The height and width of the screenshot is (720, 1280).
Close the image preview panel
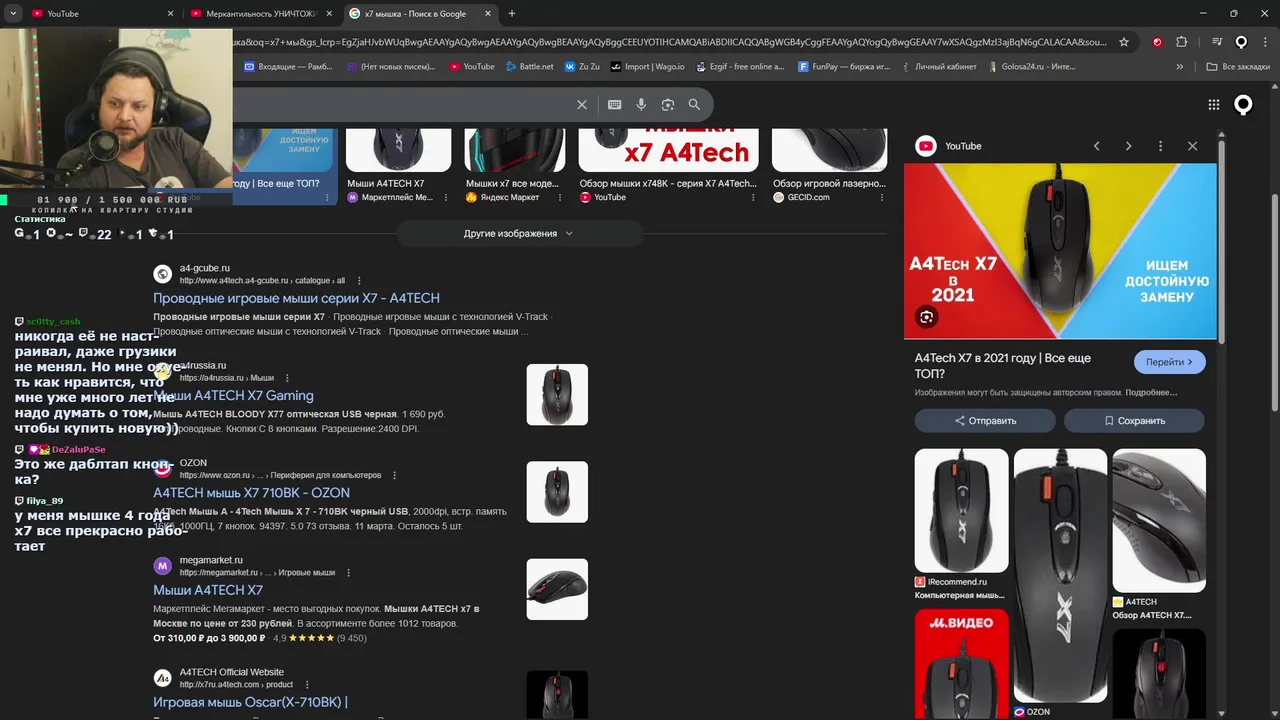(x=1192, y=146)
